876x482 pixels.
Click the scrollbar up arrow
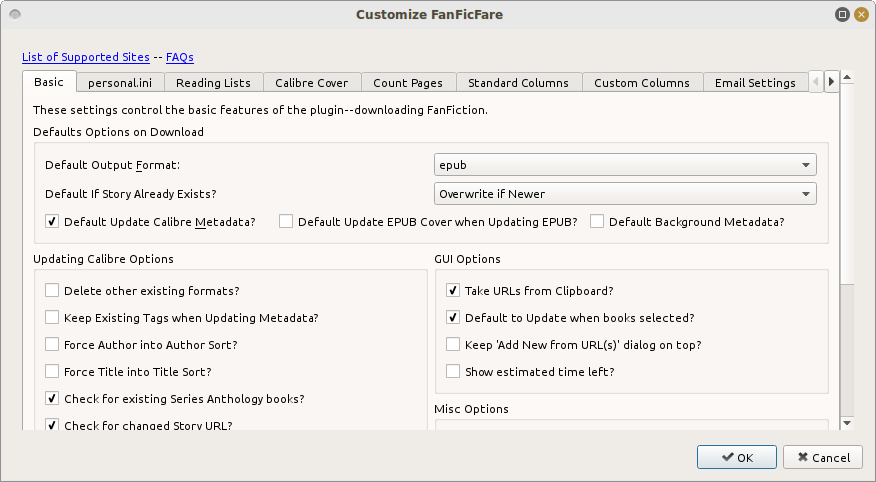click(x=847, y=77)
